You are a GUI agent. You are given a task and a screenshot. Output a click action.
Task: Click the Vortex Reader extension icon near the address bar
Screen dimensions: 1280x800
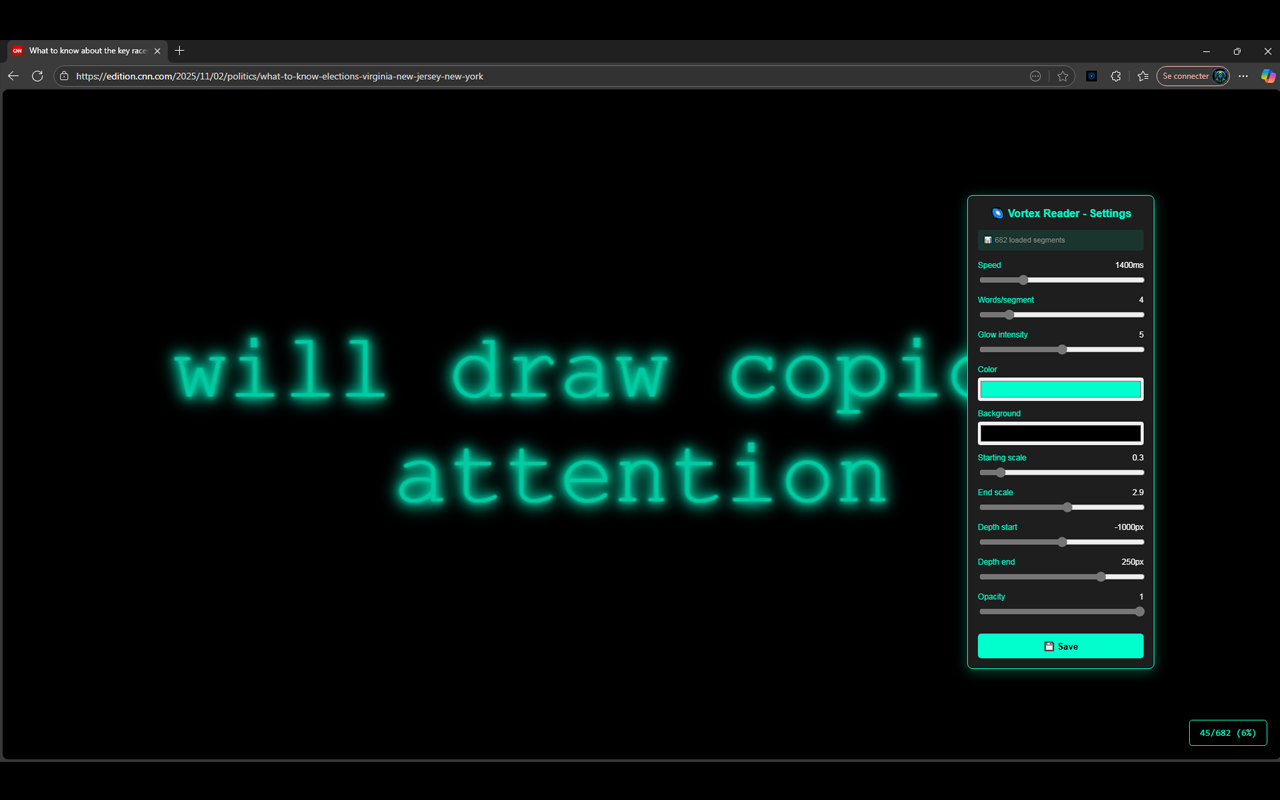[x=1091, y=76]
